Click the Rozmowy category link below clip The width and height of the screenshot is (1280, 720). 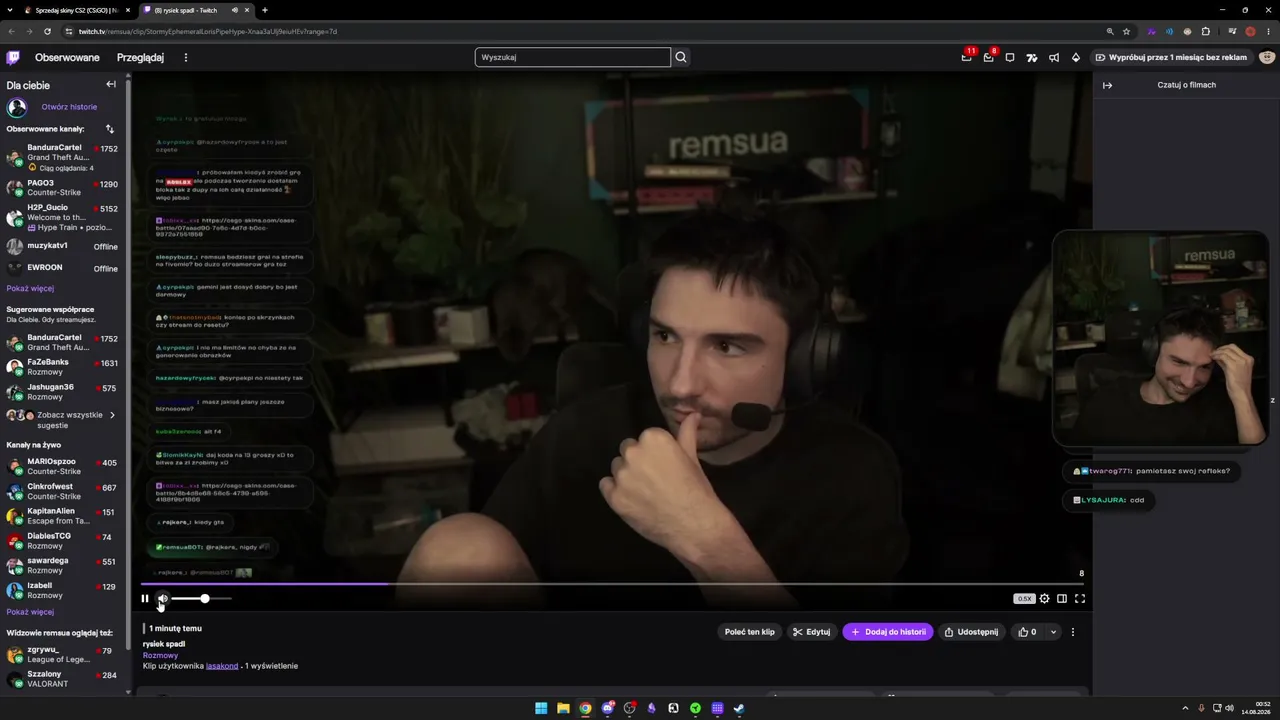pos(160,655)
